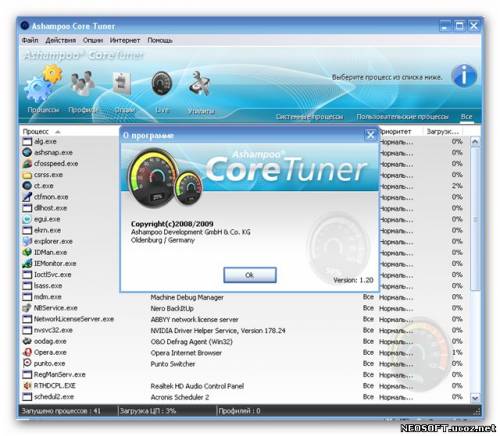Image resolution: width=500 pixels, height=436 pixels.
Task: Open the Помощь menu
Action: (160, 40)
